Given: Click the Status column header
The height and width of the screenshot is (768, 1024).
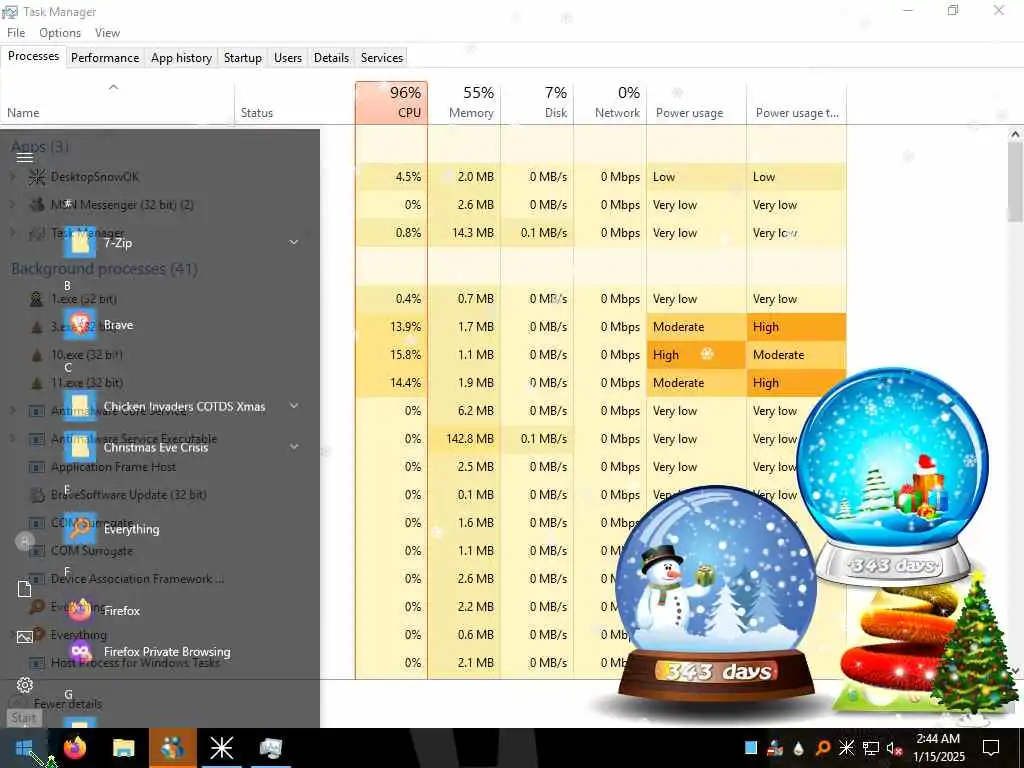Looking at the screenshot, I should (295, 103).
